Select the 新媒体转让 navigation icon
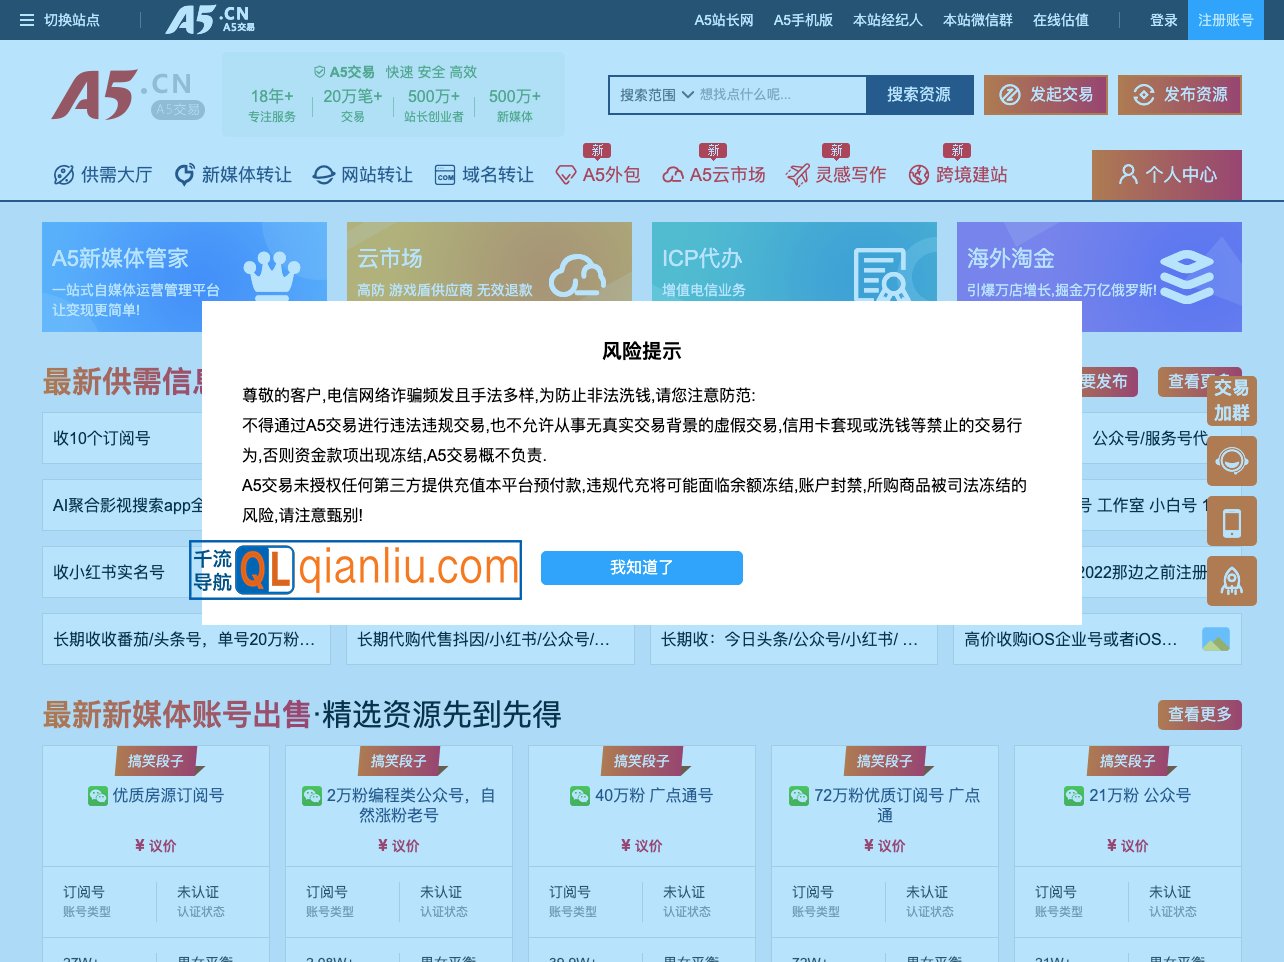 [x=183, y=174]
